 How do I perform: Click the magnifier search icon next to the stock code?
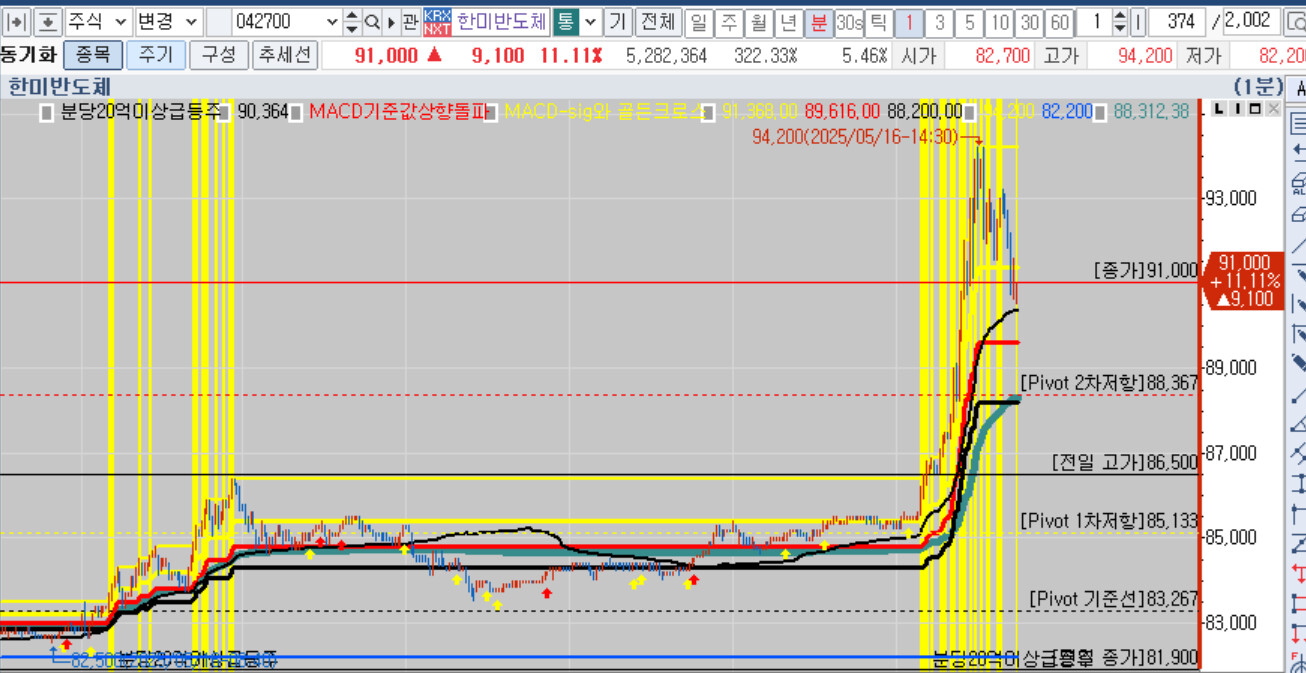point(371,21)
